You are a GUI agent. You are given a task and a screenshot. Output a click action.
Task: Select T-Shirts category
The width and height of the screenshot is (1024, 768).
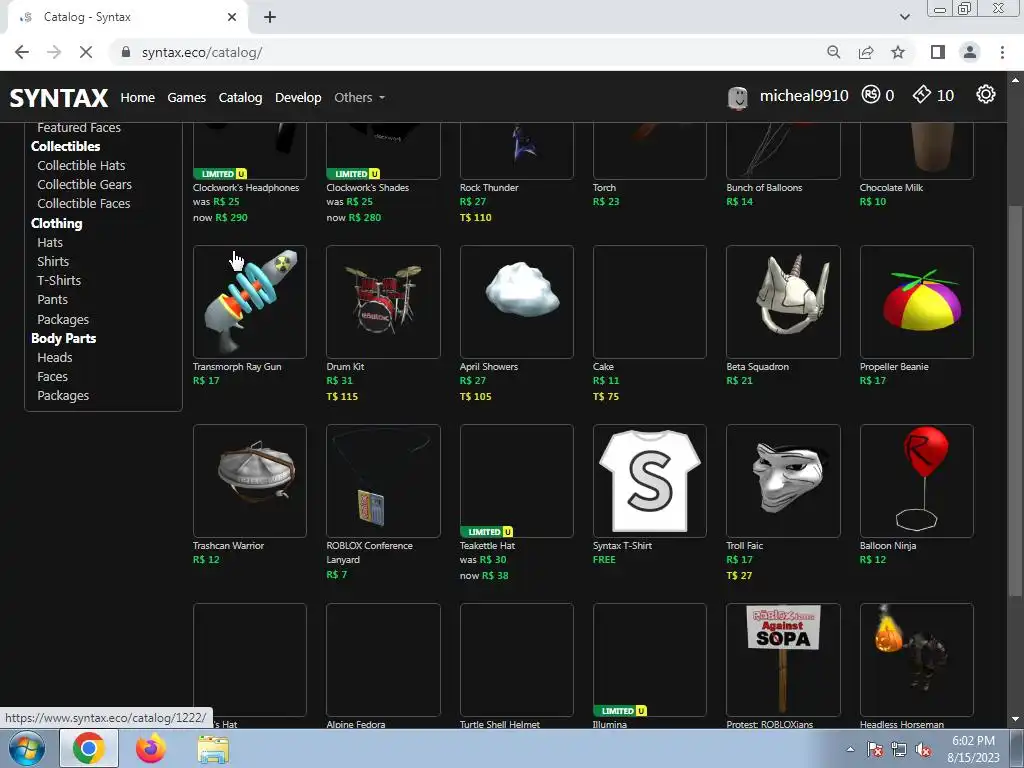pos(59,280)
